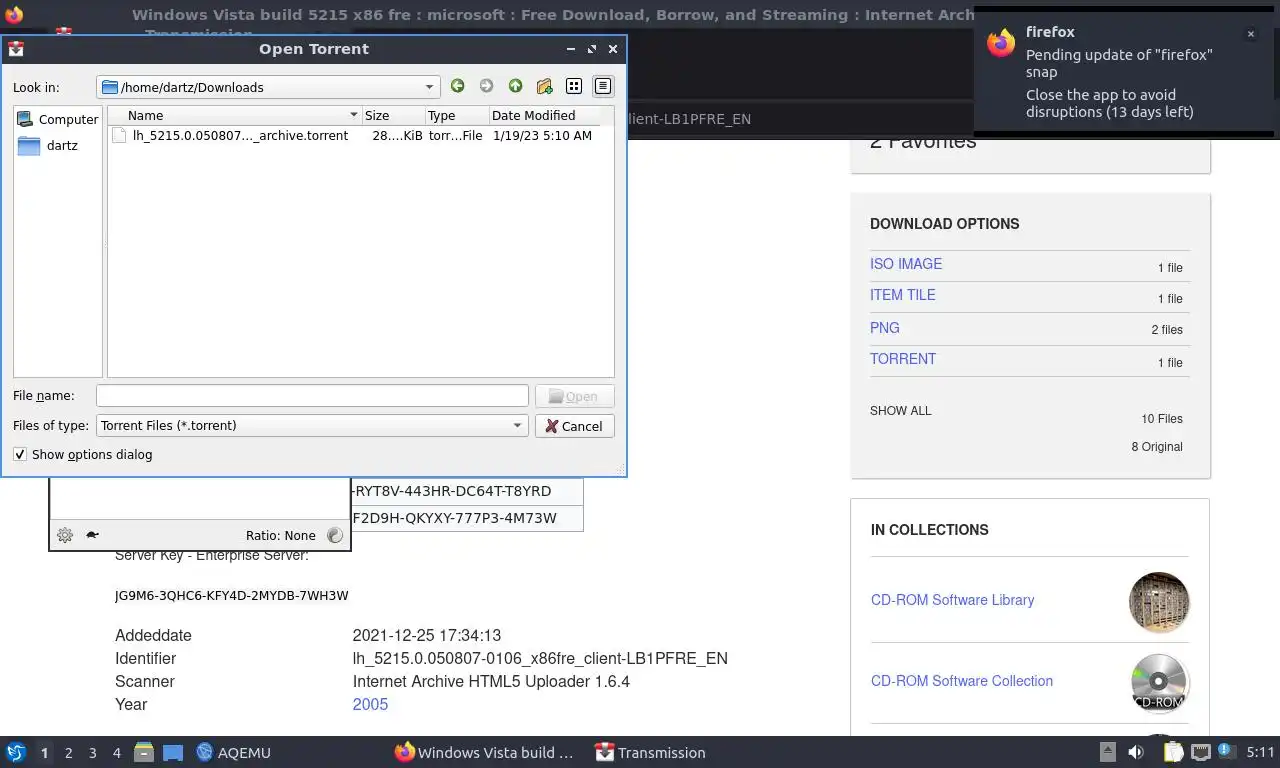Sort files by Size column
This screenshot has width=1280, height=768.
point(393,115)
